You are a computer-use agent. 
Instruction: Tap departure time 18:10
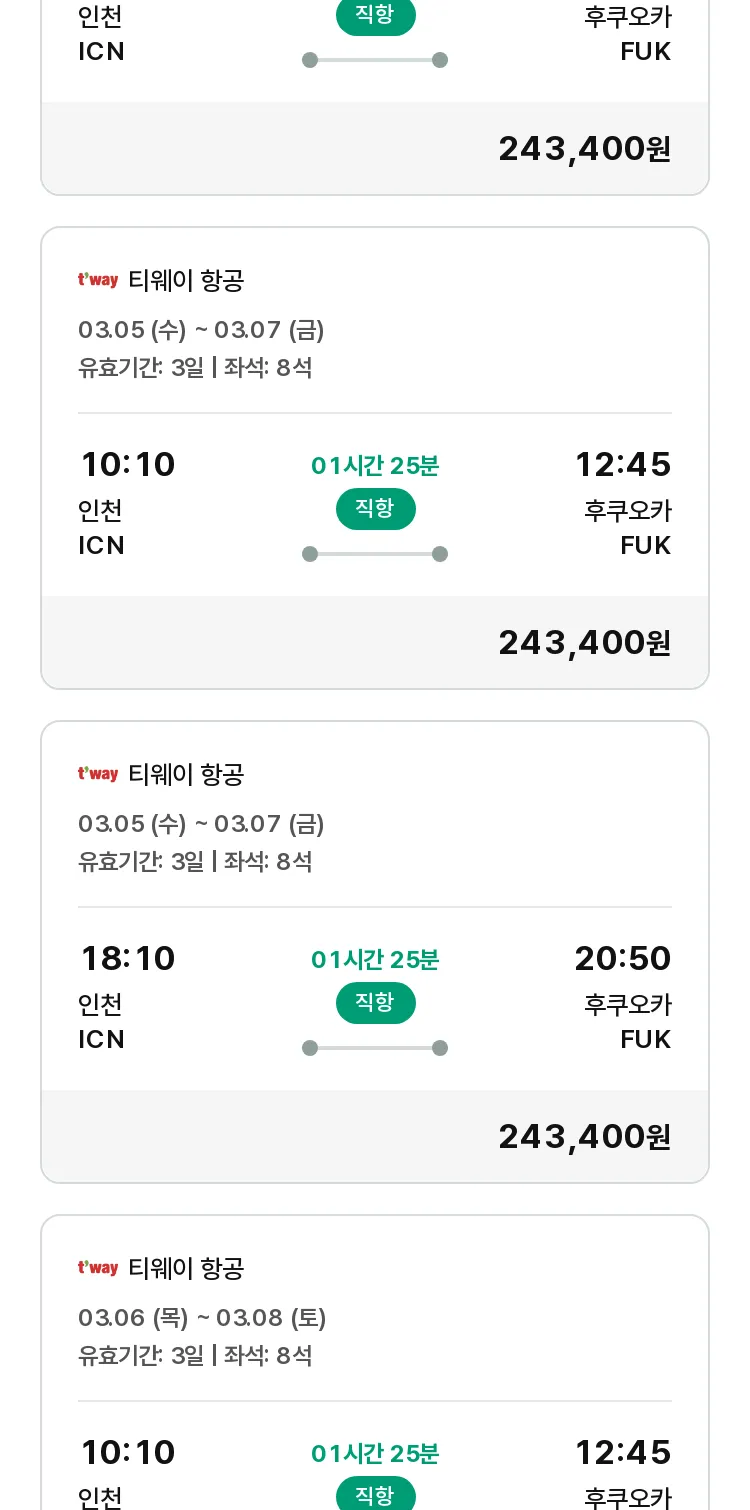[x=128, y=959]
